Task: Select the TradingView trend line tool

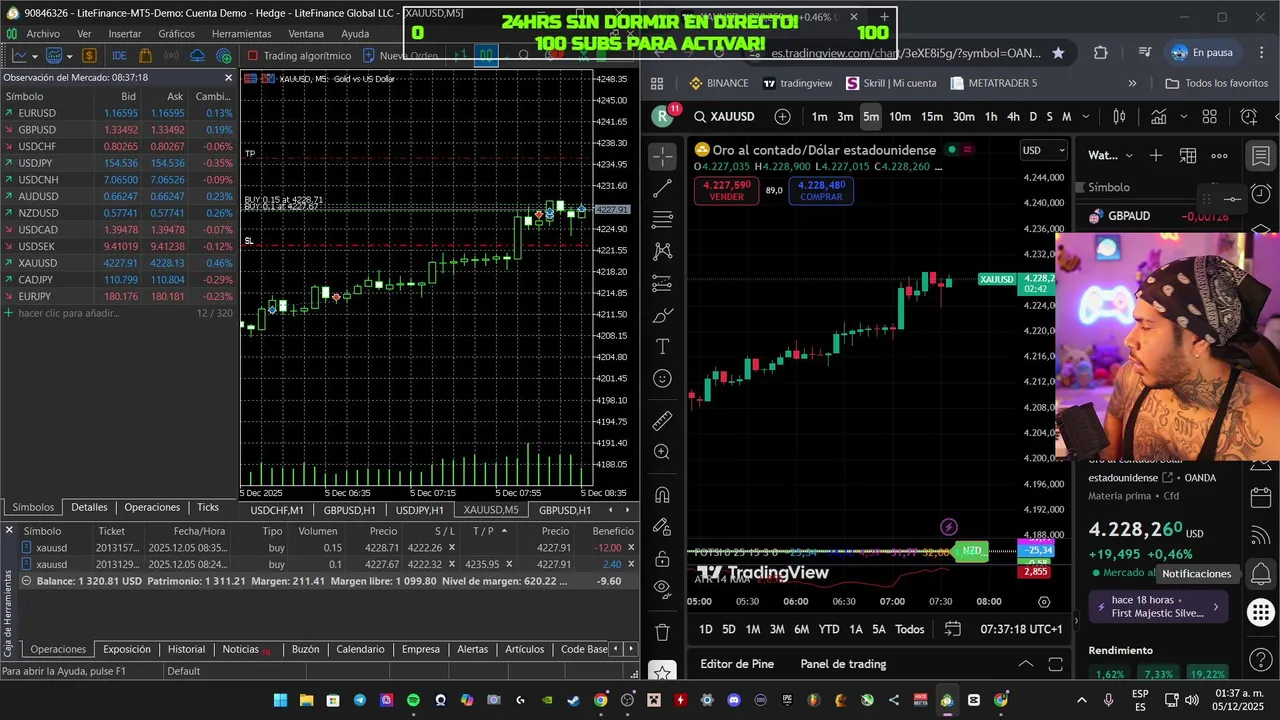Action: coord(662,188)
